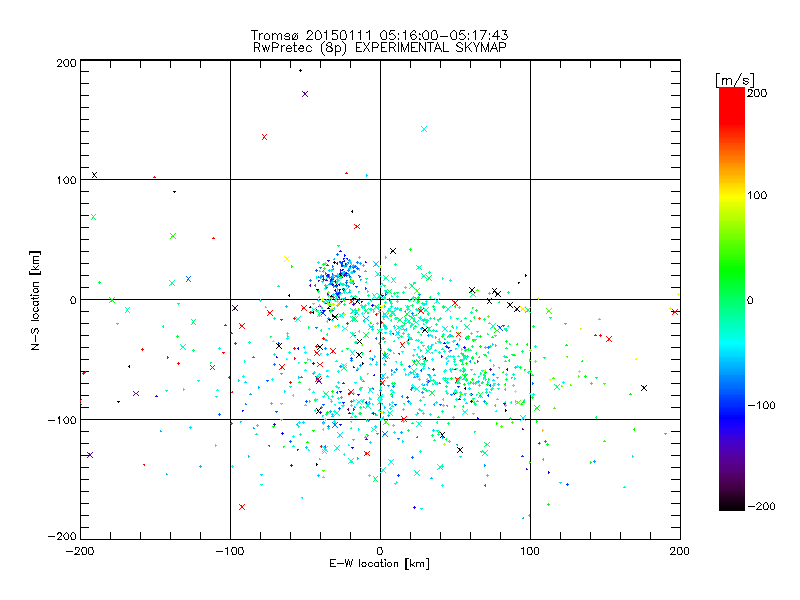The height and width of the screenshot is (600, 800).
Task: Click the x-axis tick label "0"
Action: [380, 551]
